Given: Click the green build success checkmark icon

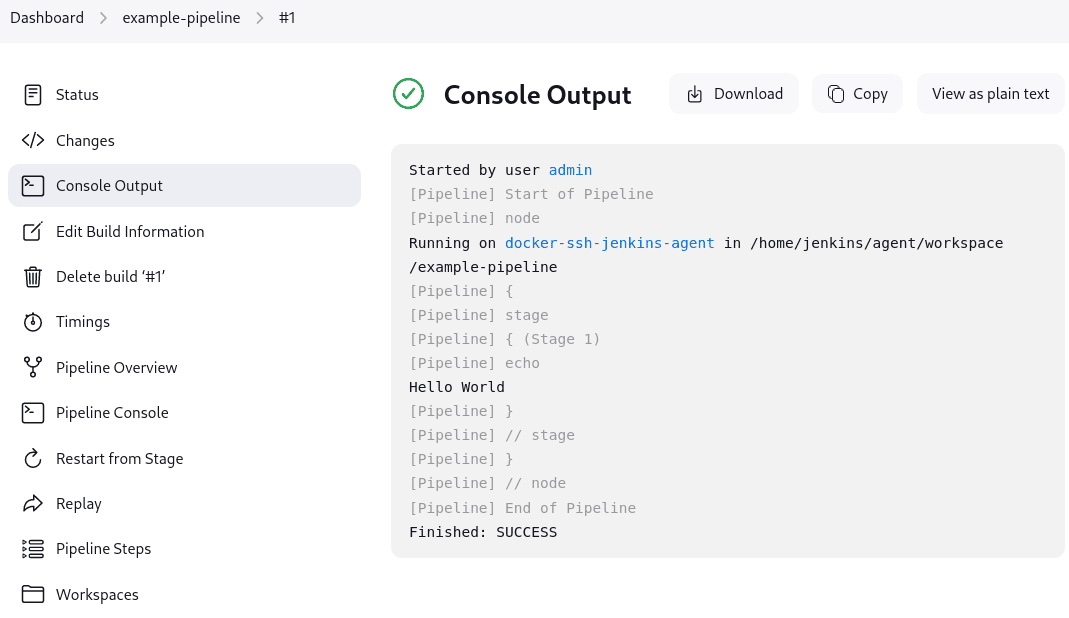Looking at the screenshot, I should coord(408,94).
